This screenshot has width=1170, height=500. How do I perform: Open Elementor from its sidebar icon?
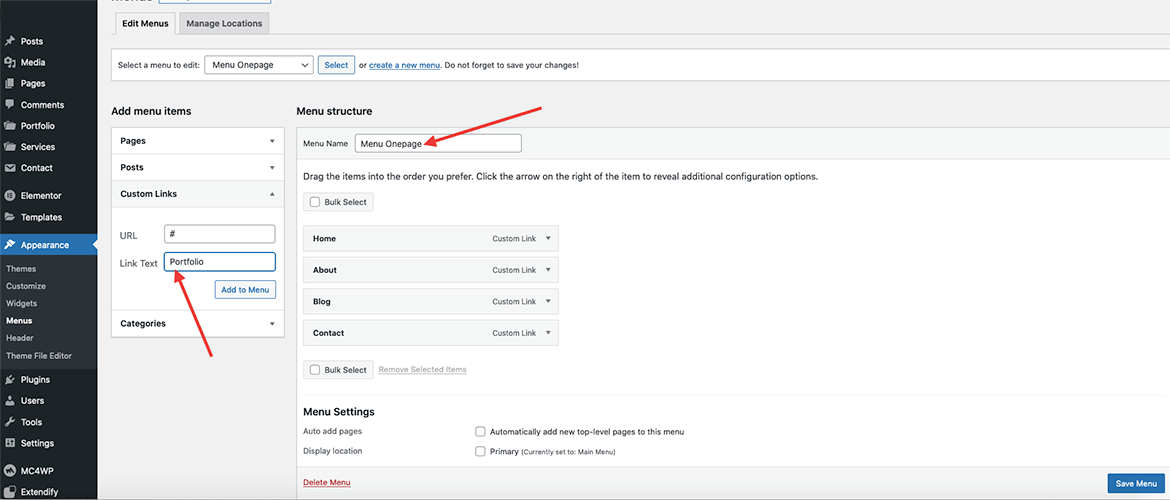(10, 196)
